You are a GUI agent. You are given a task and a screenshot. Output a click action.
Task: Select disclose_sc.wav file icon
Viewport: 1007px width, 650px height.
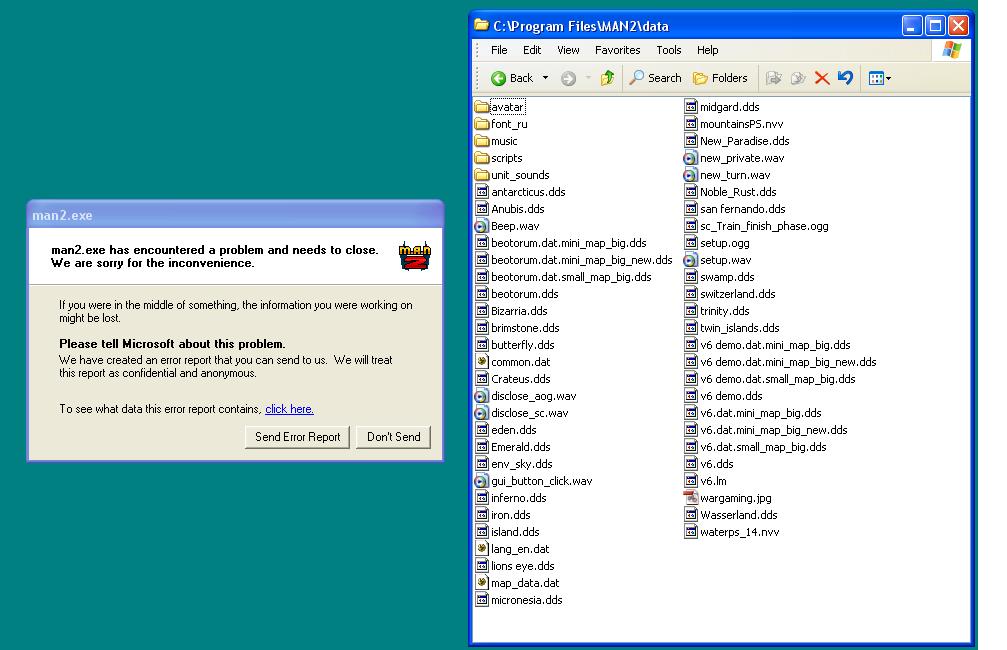coord(482,413)
